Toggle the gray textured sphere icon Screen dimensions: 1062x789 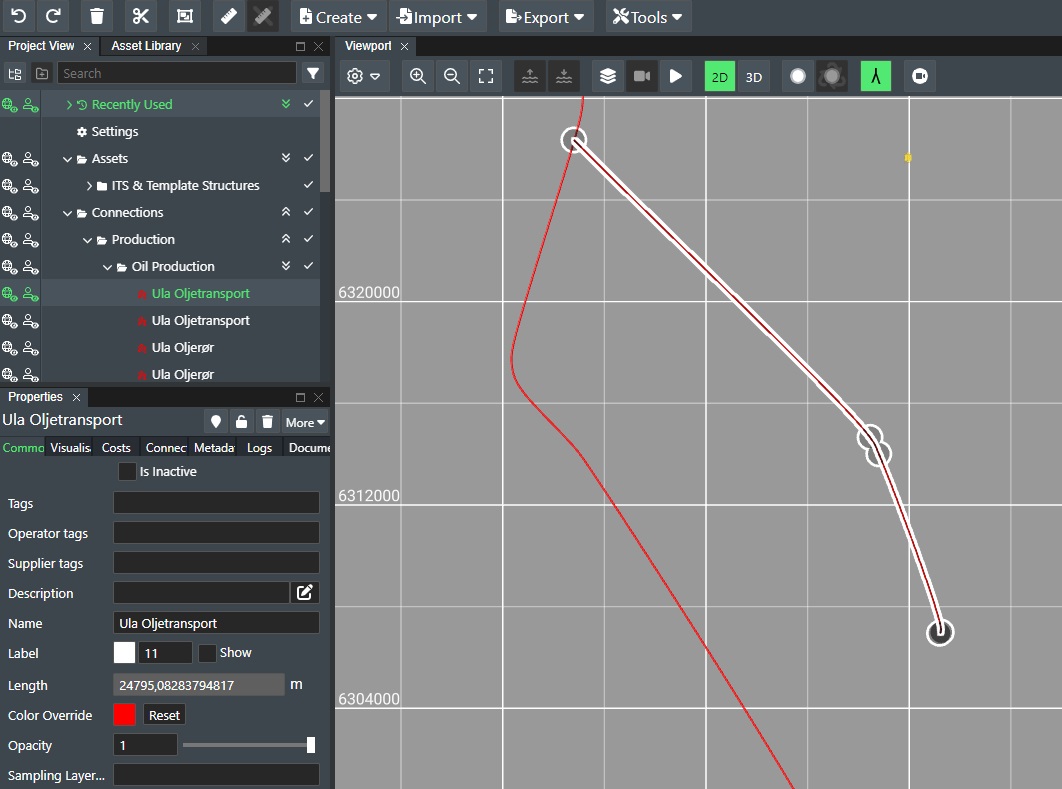pyautogui.click(x=832, y=76)
